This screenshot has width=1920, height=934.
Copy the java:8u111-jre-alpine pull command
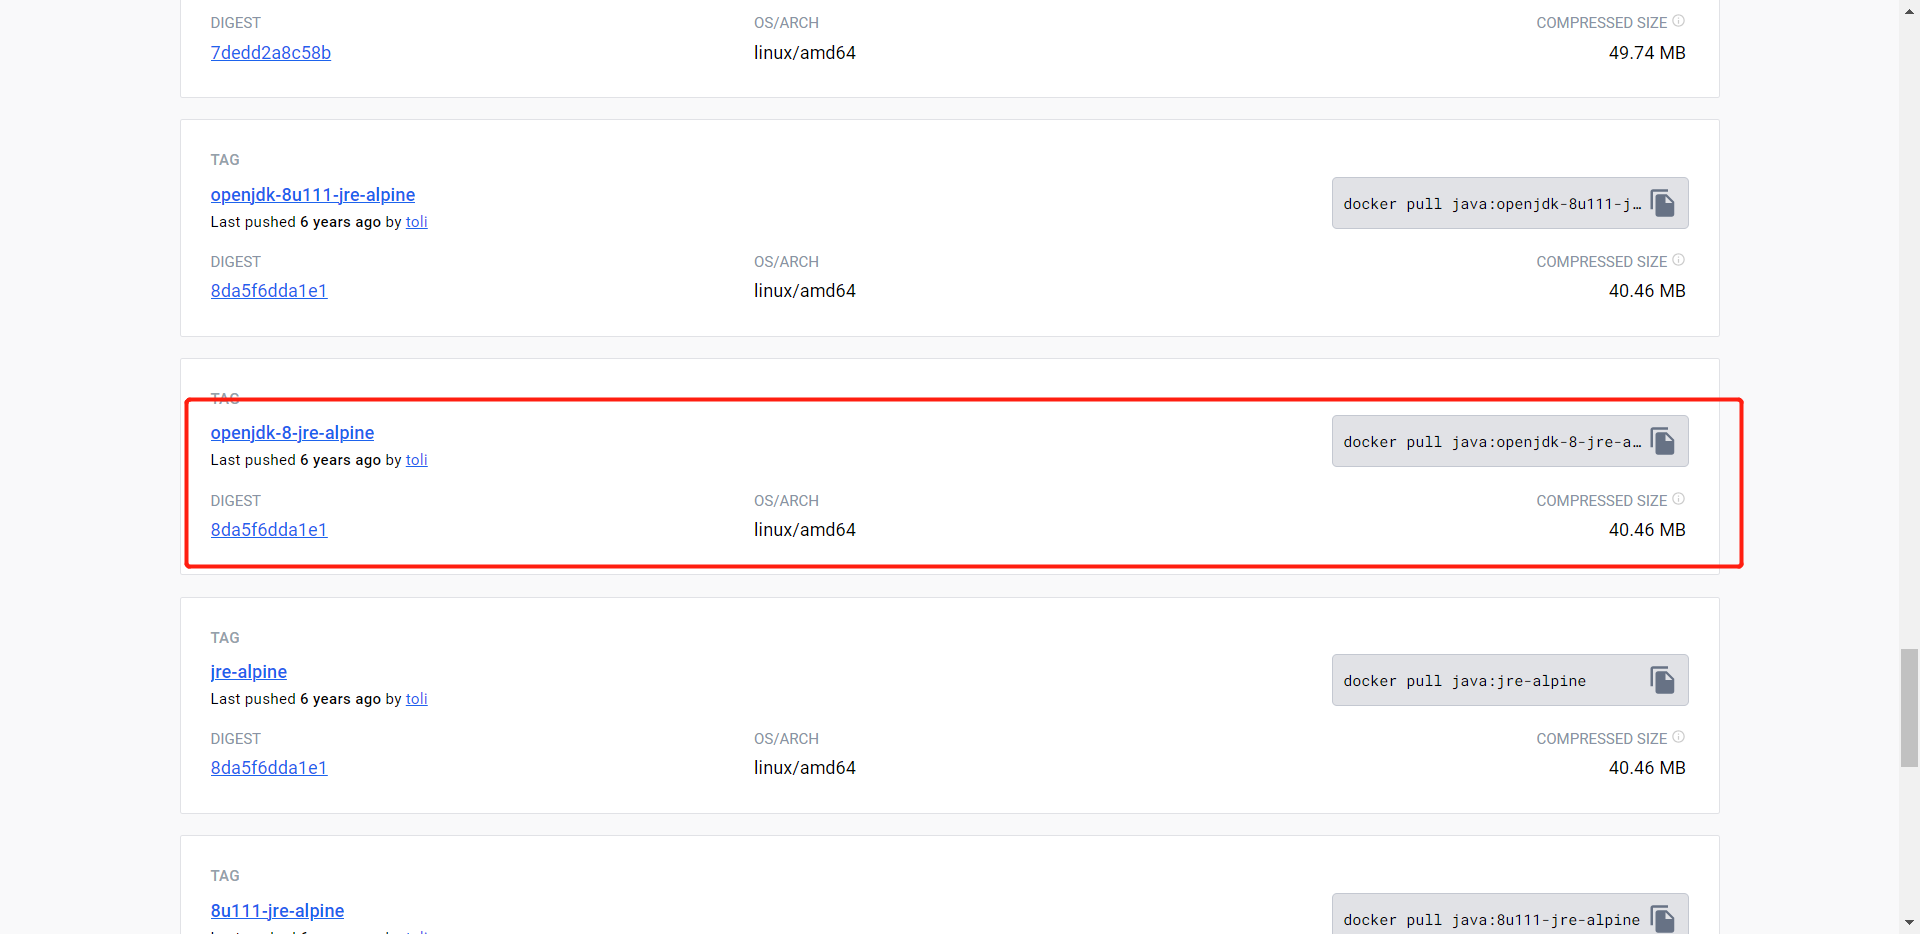pyautogui.click(x=1662, y=919)
